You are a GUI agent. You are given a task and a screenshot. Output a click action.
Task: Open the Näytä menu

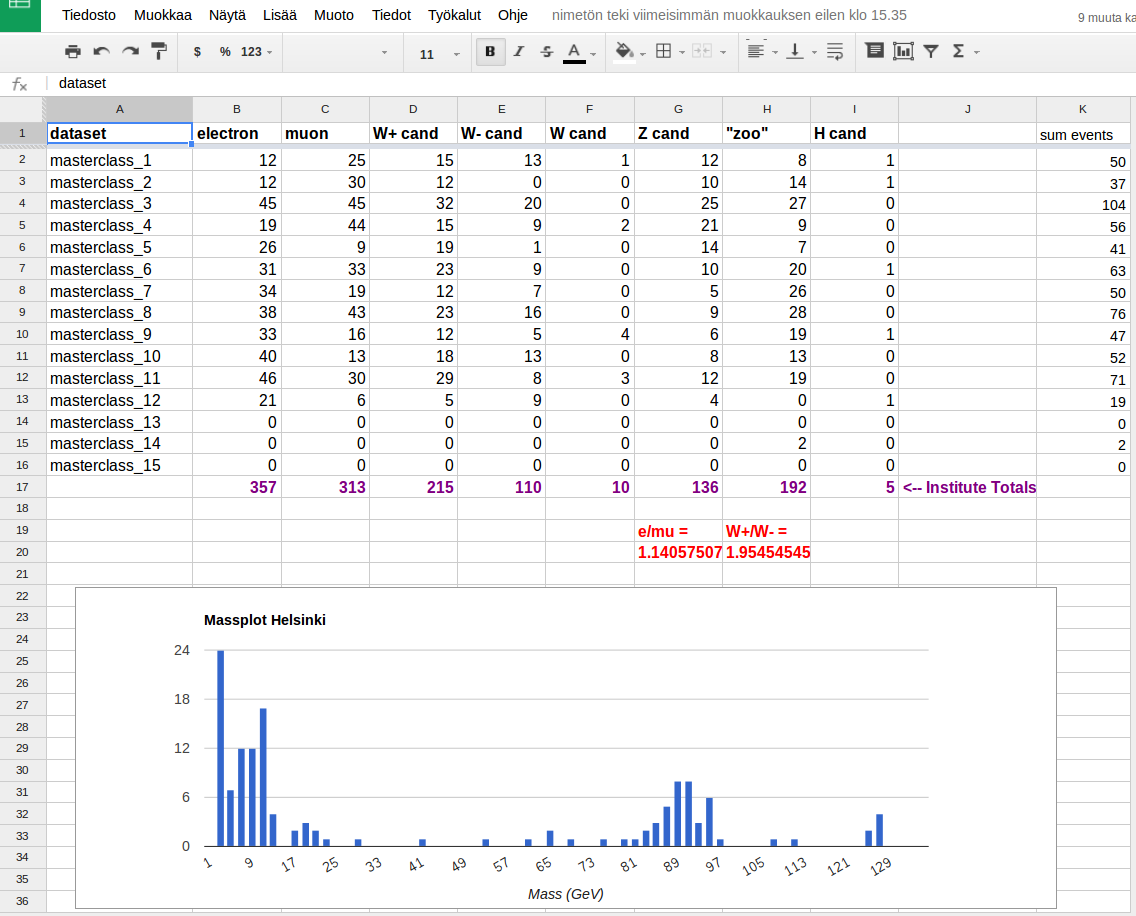[x=227, y=15]
